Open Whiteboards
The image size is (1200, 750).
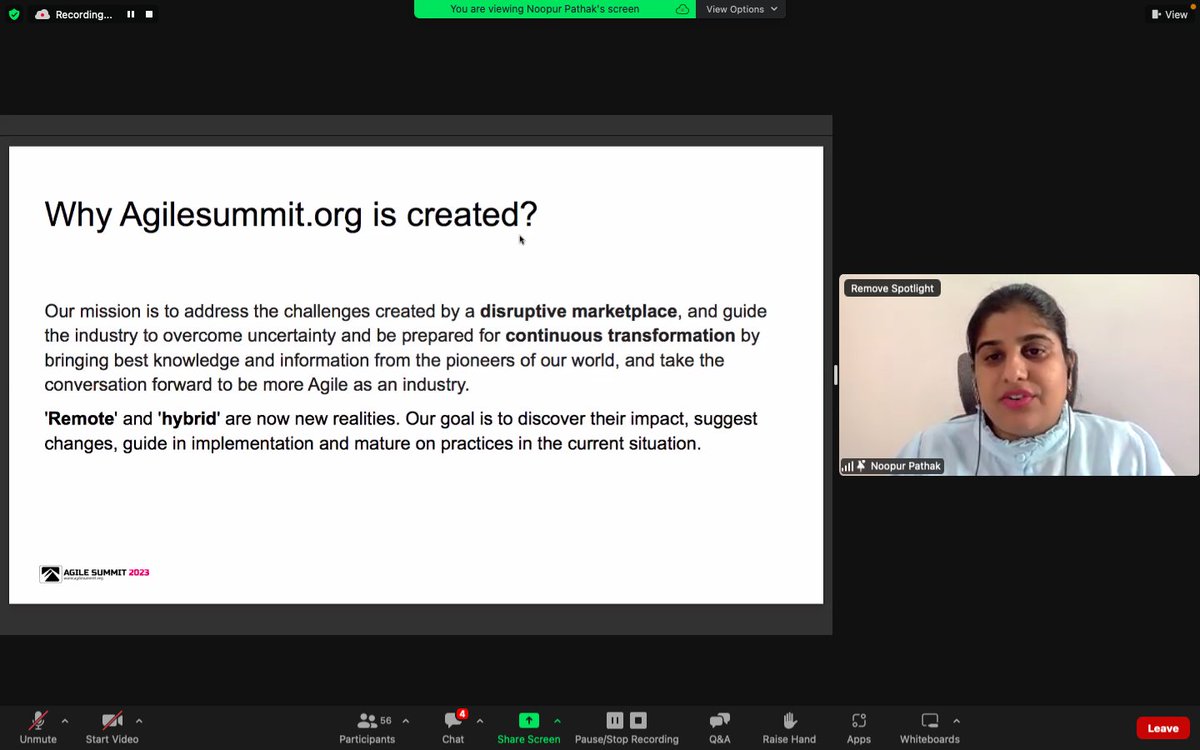tap(930, 727)
